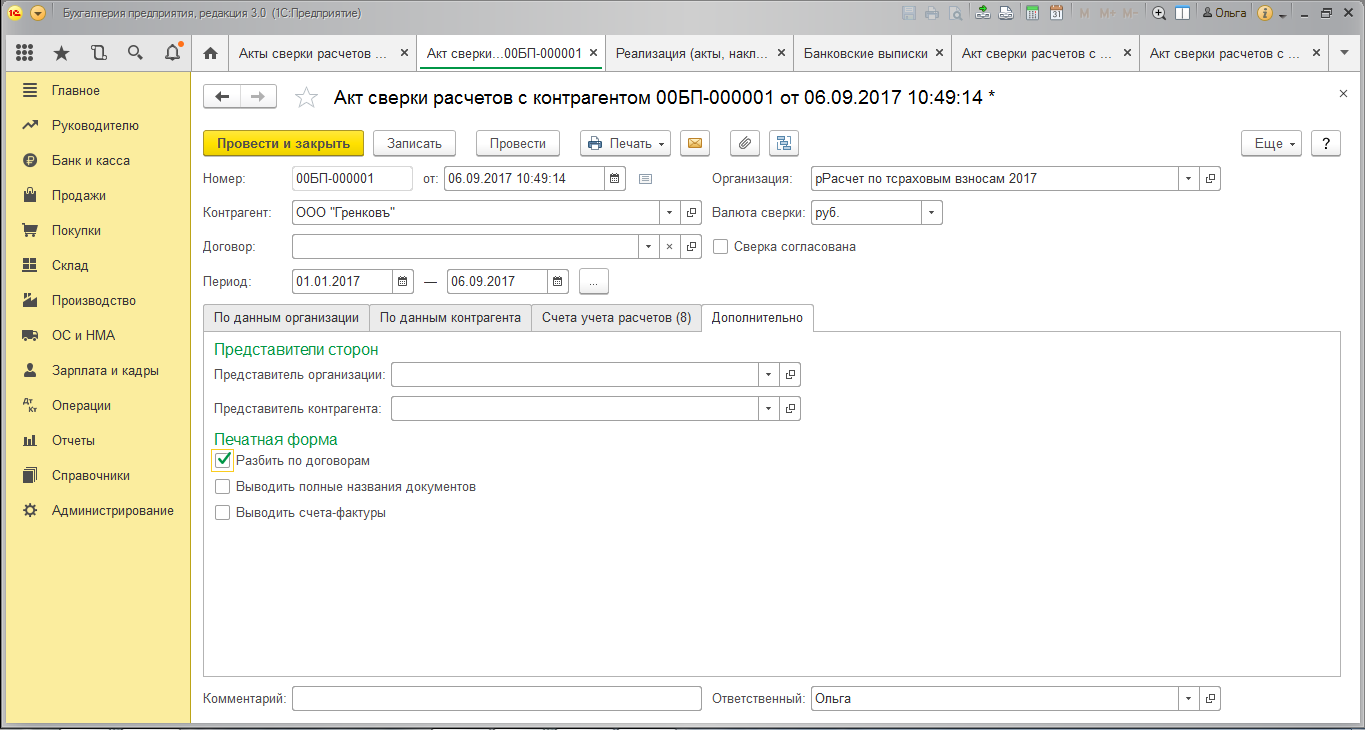Open calendar for period end 06.09.2017
This screenshot has width=1365, height=730.
click(558, 282)
